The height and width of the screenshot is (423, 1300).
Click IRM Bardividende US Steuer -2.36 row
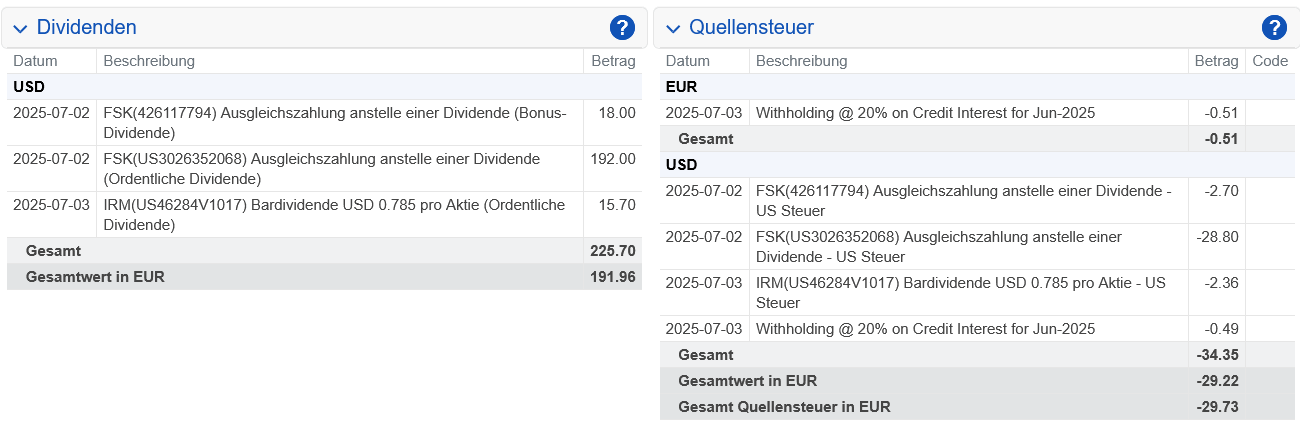point(977,293)
